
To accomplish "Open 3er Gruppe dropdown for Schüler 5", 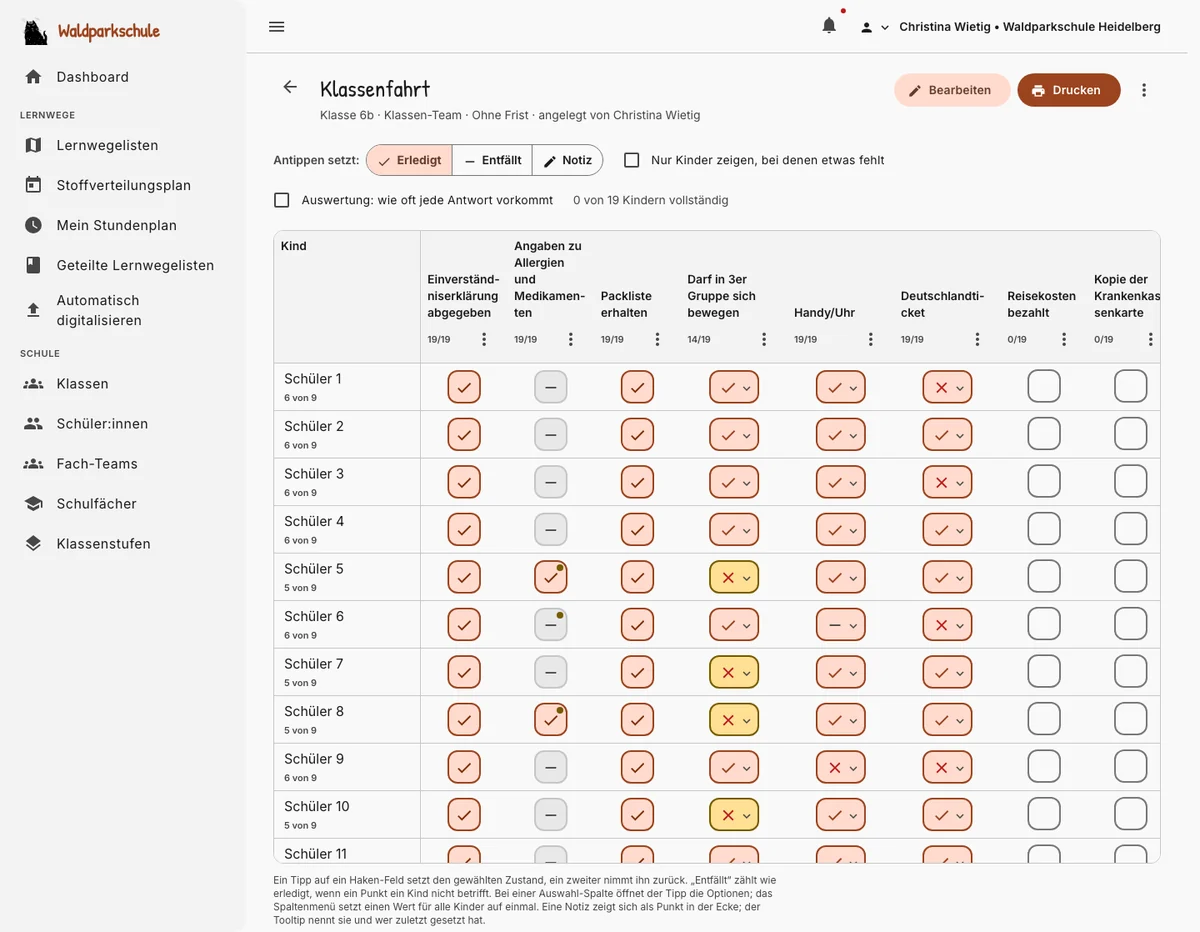I will 734,577.
